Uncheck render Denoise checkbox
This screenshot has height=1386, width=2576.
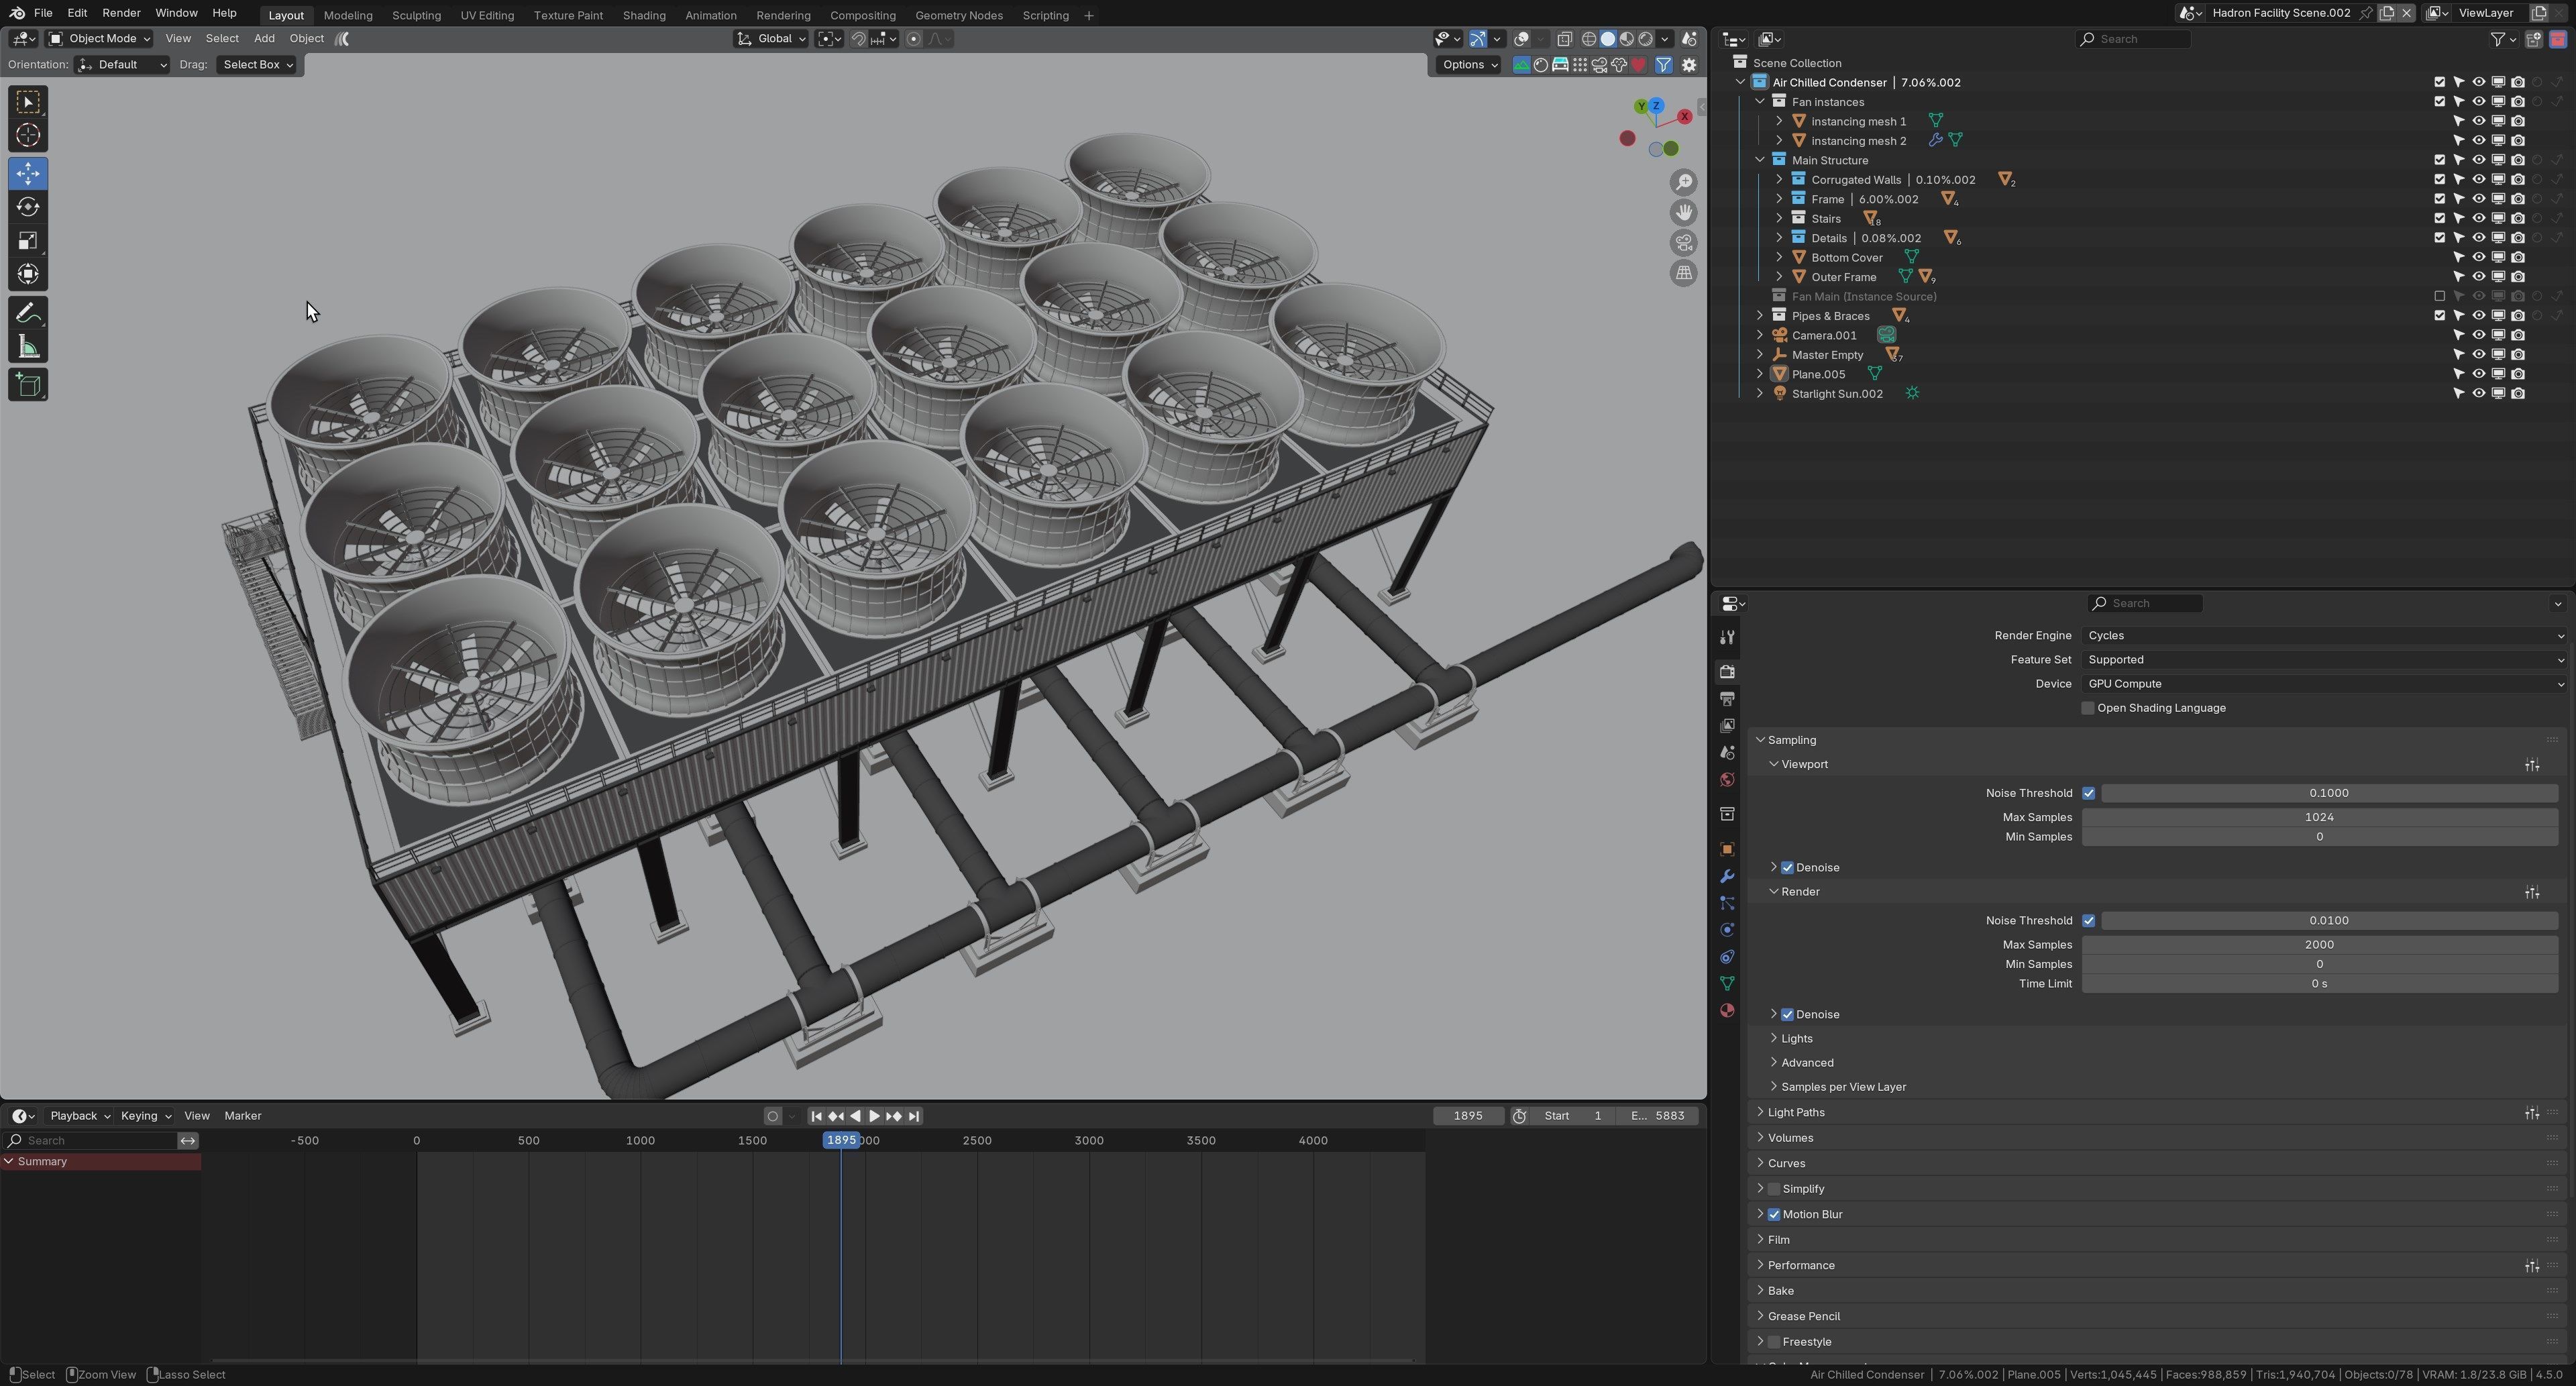tap(1787, 1015)
